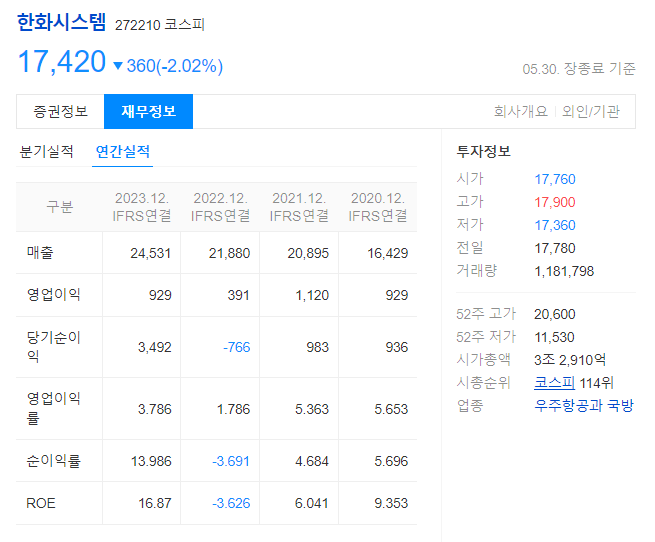Click the 114위 rank text
The image size is (655, 542).
pyautogui.click(x=596, y=382)
